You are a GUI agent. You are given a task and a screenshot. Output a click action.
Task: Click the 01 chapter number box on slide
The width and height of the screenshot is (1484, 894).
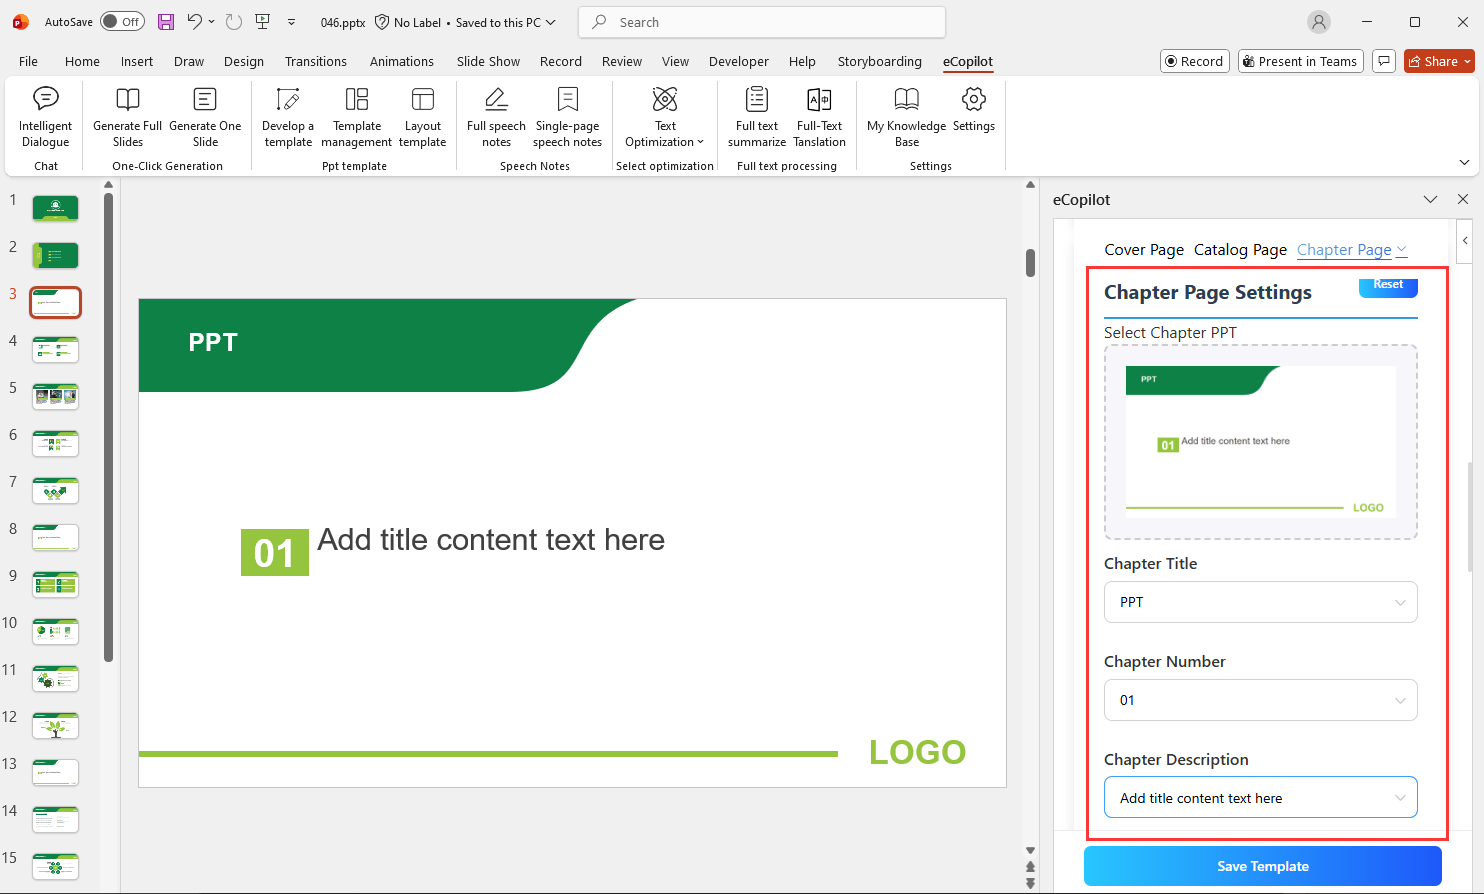[x=274, y=553]
